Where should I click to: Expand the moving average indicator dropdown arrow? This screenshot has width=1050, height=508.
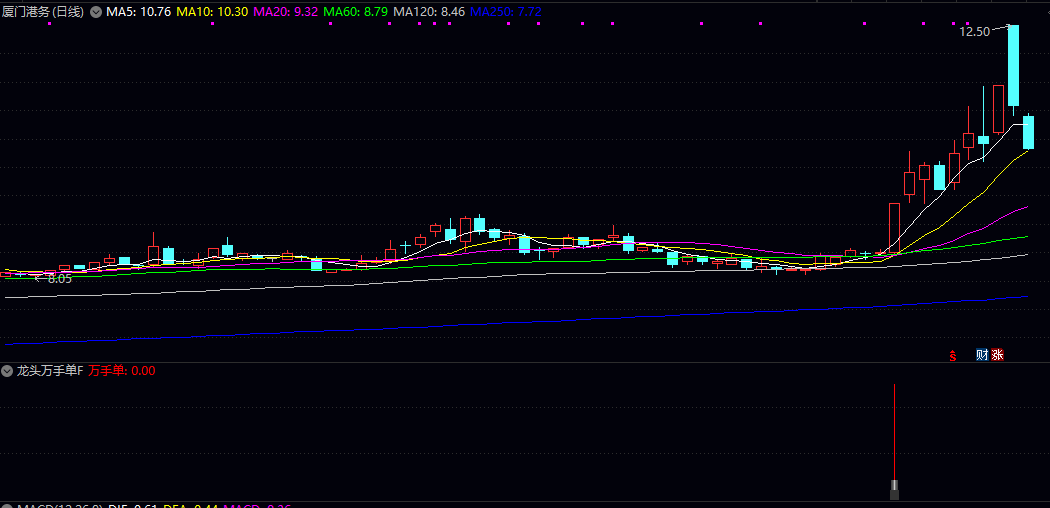click(96, 12)
